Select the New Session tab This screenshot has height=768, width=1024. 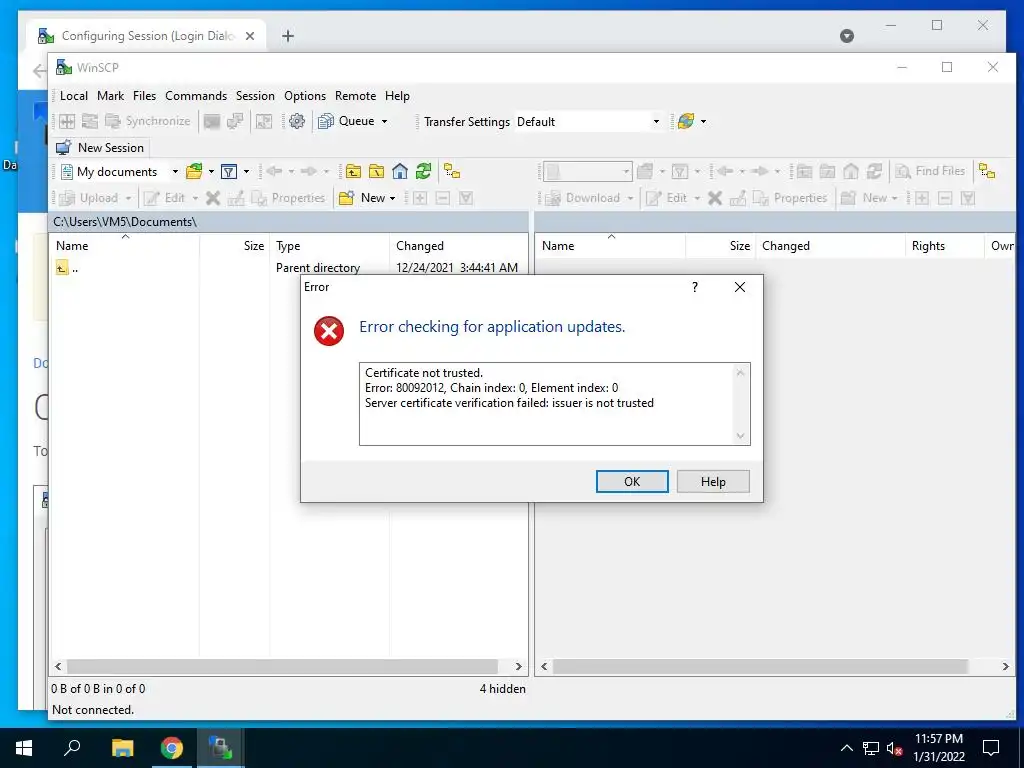pos(101,148)
